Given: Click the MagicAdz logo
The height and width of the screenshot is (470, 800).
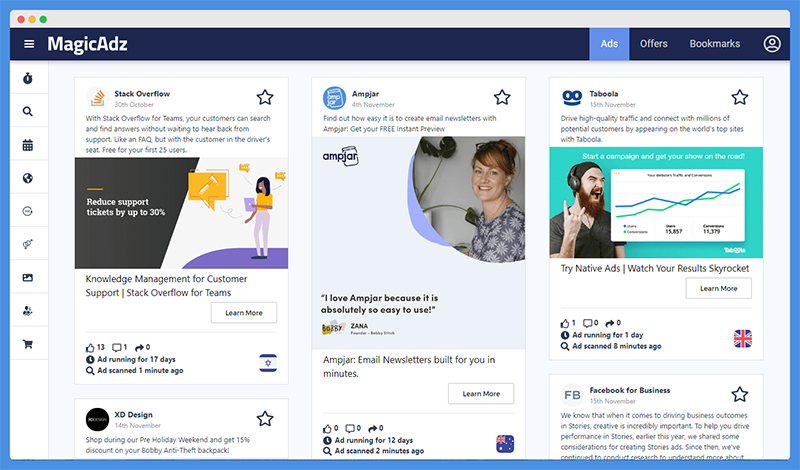Looking at the screenshot, I should click(87, 44).
